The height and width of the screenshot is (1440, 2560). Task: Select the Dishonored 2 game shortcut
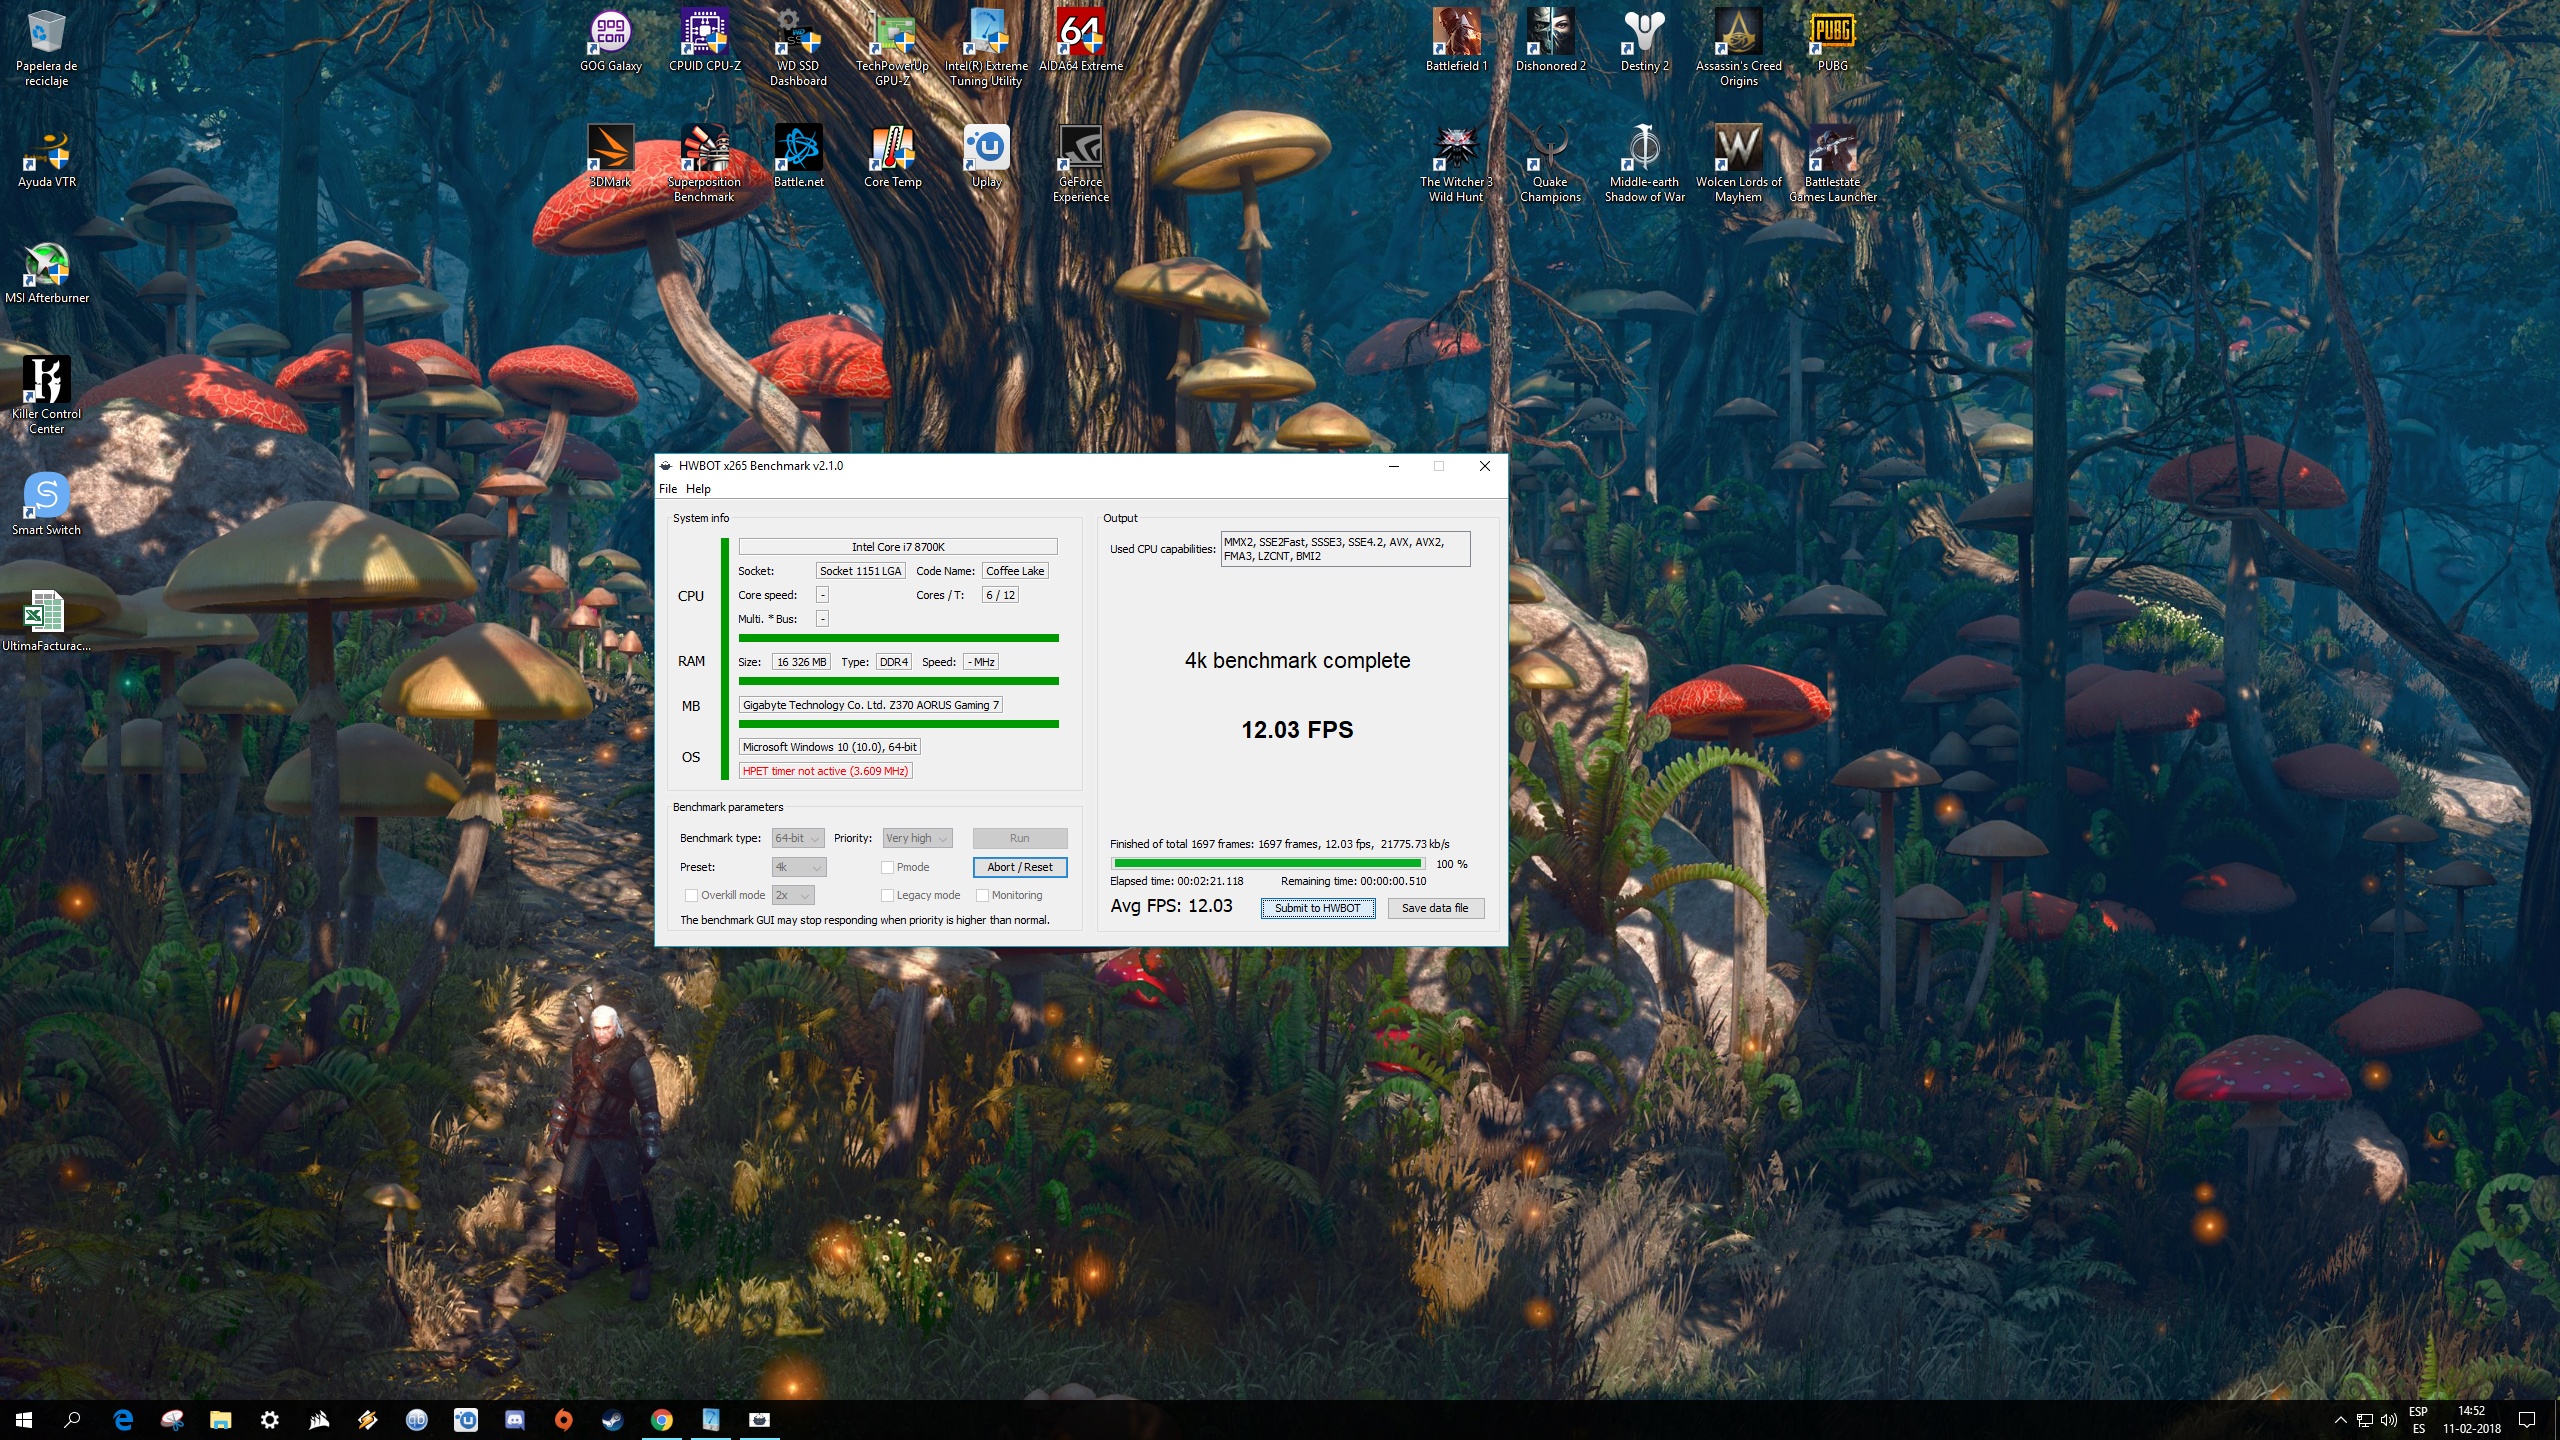tap(1550, 41)
